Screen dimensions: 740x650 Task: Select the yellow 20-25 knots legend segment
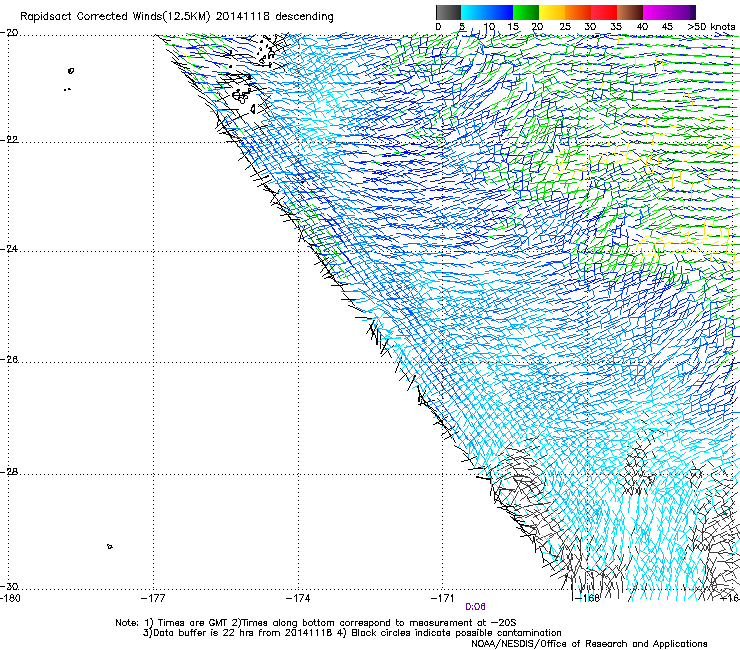click(552, 12)
